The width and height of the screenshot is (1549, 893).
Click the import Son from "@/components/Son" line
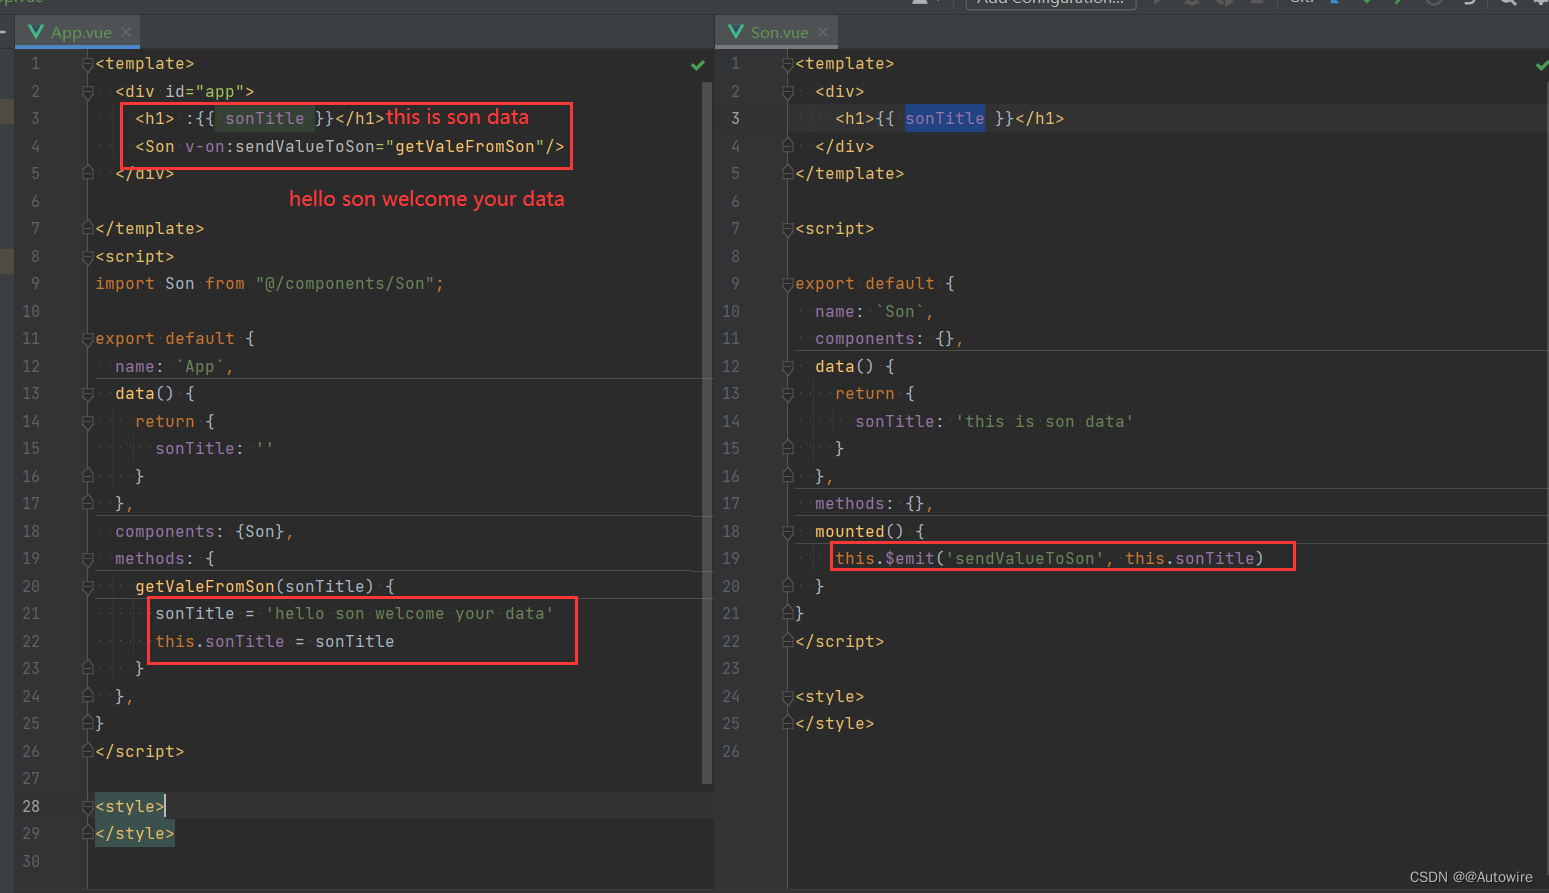269,284
